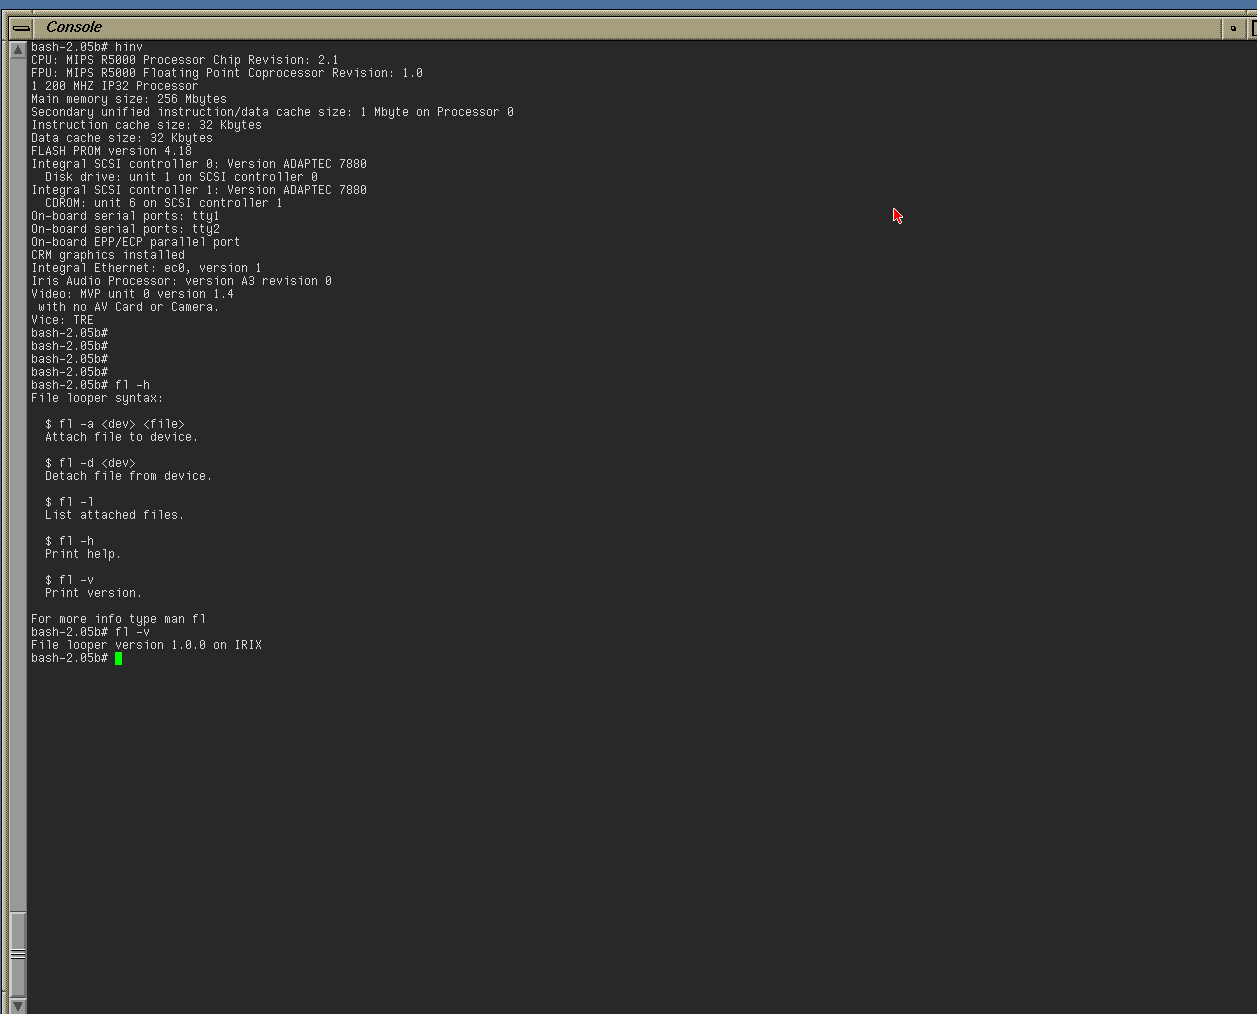This screenshot has width=1257, height=1014.
Task: Click the 'bash-2.05b# hinv' command line
Action: 87,47
